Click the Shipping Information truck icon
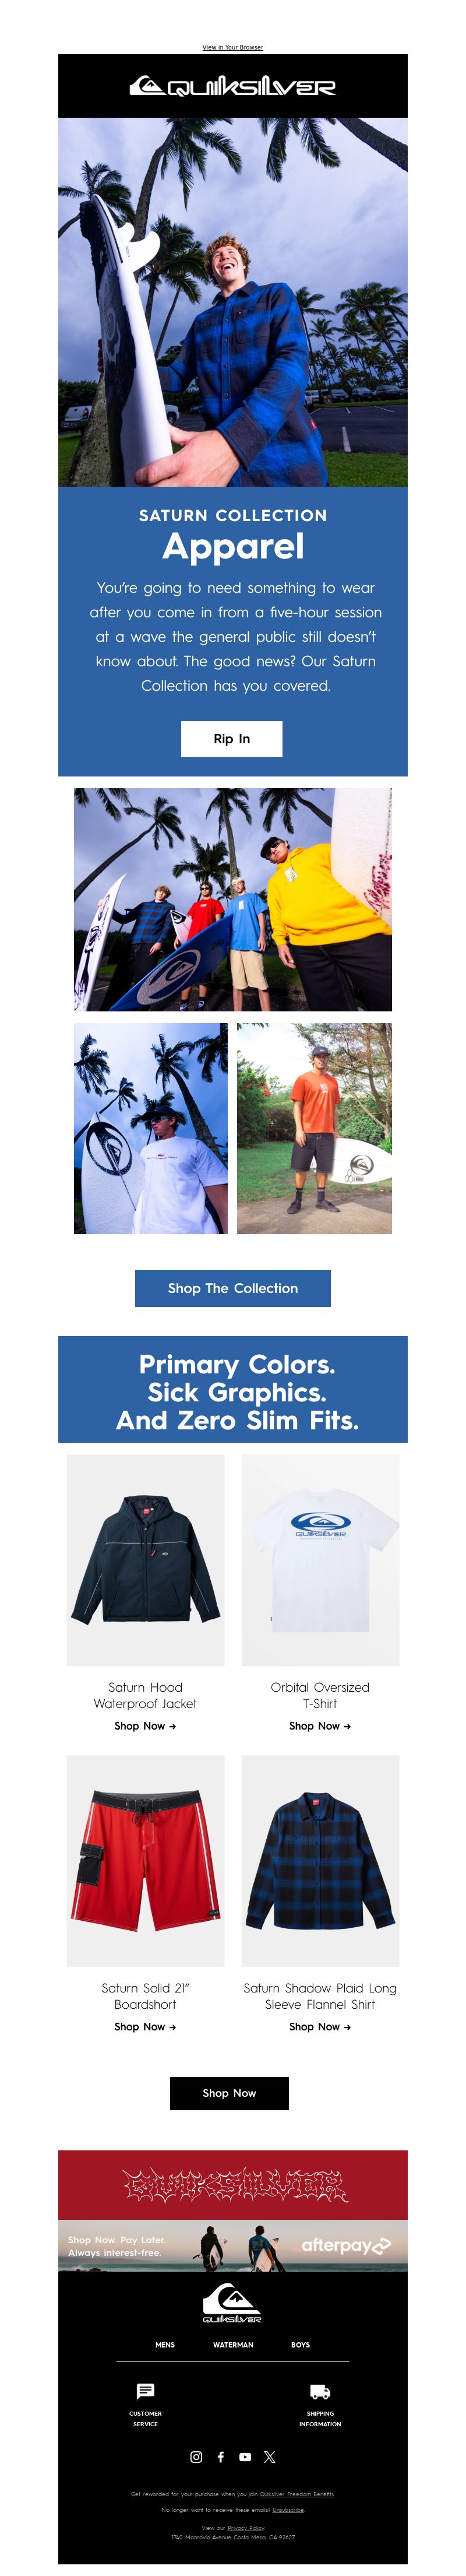The height and width of the screenshot is (2576, 466). 320,2391
